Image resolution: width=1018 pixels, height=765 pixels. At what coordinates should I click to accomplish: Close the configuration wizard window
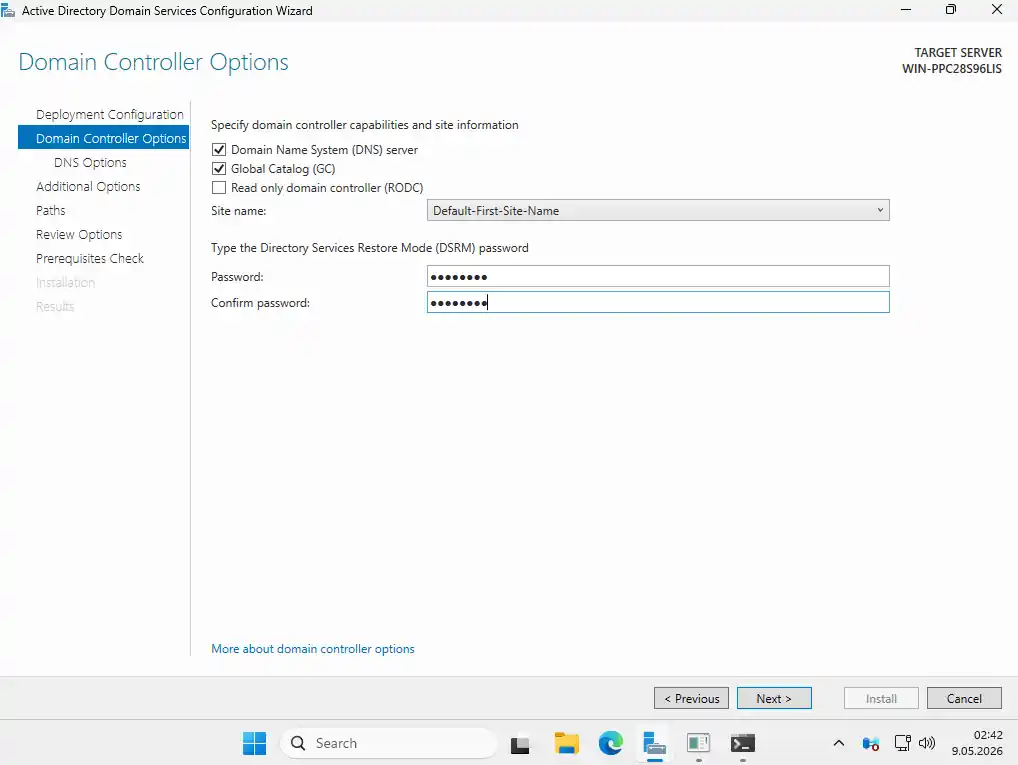point(997,10)
